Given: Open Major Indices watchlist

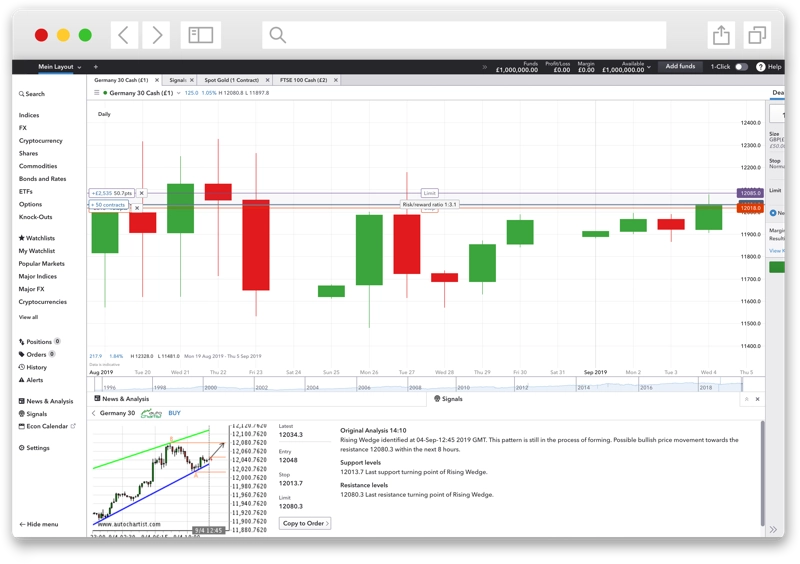Looking at the screenshot, I should coord(38,277).
